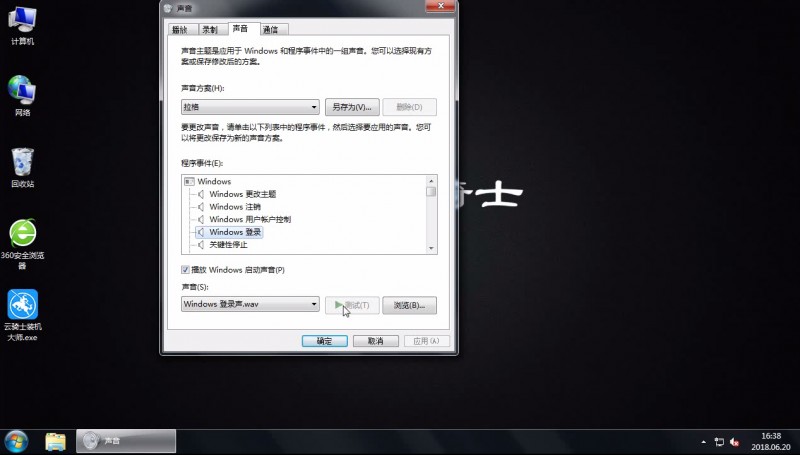Open the 声音方案 dropdown showing 拉格
This screenshot has width=800, height=455.
250,107
